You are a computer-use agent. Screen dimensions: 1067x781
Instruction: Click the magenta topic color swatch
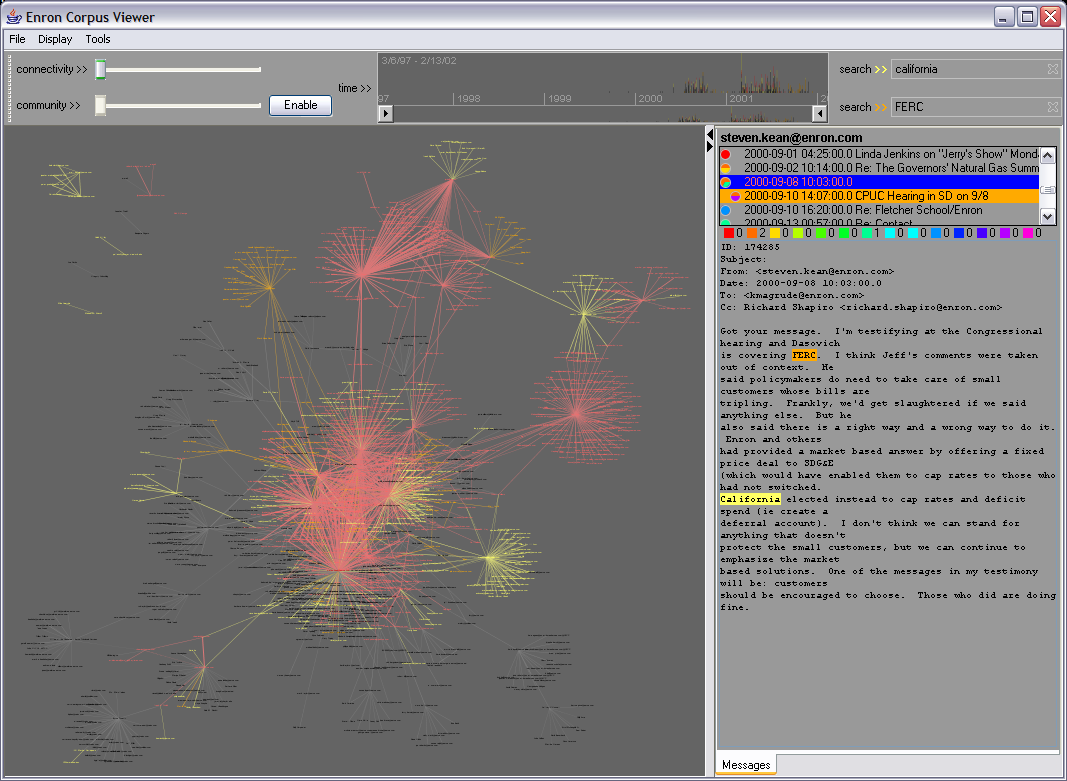[x=1027, y=233]
